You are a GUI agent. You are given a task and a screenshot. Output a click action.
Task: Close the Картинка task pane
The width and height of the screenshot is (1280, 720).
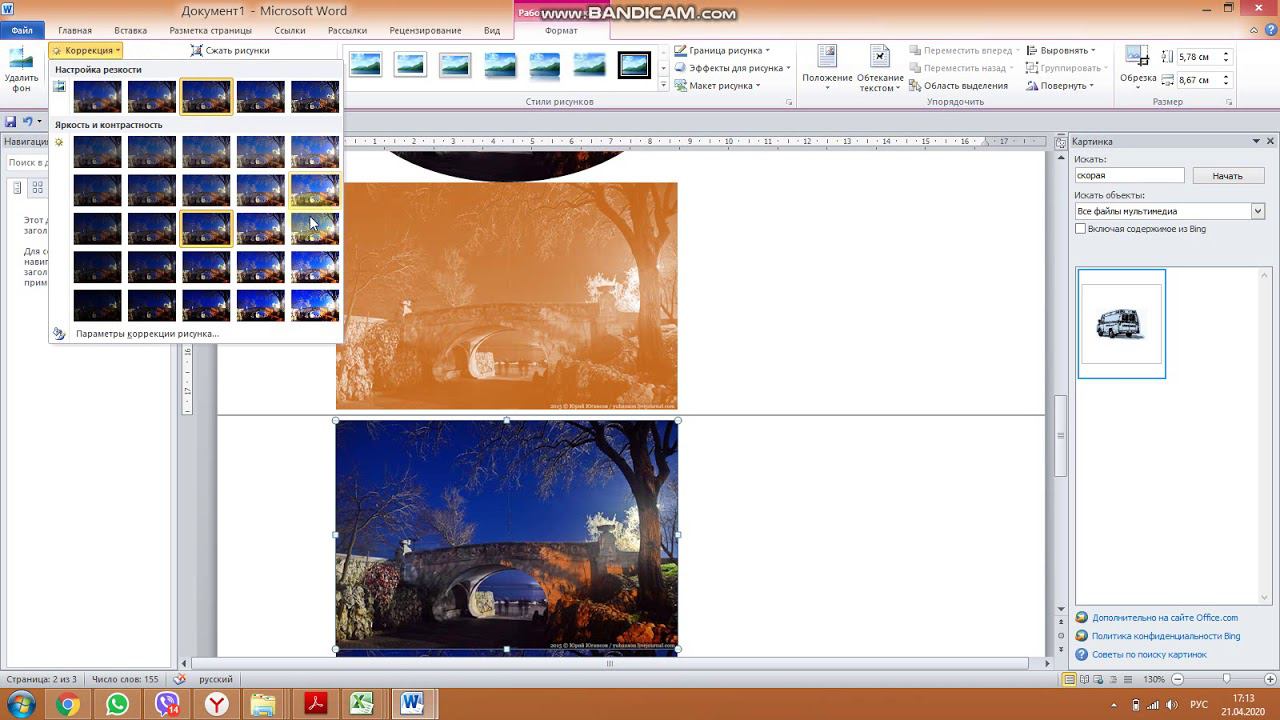(1270, 141)
